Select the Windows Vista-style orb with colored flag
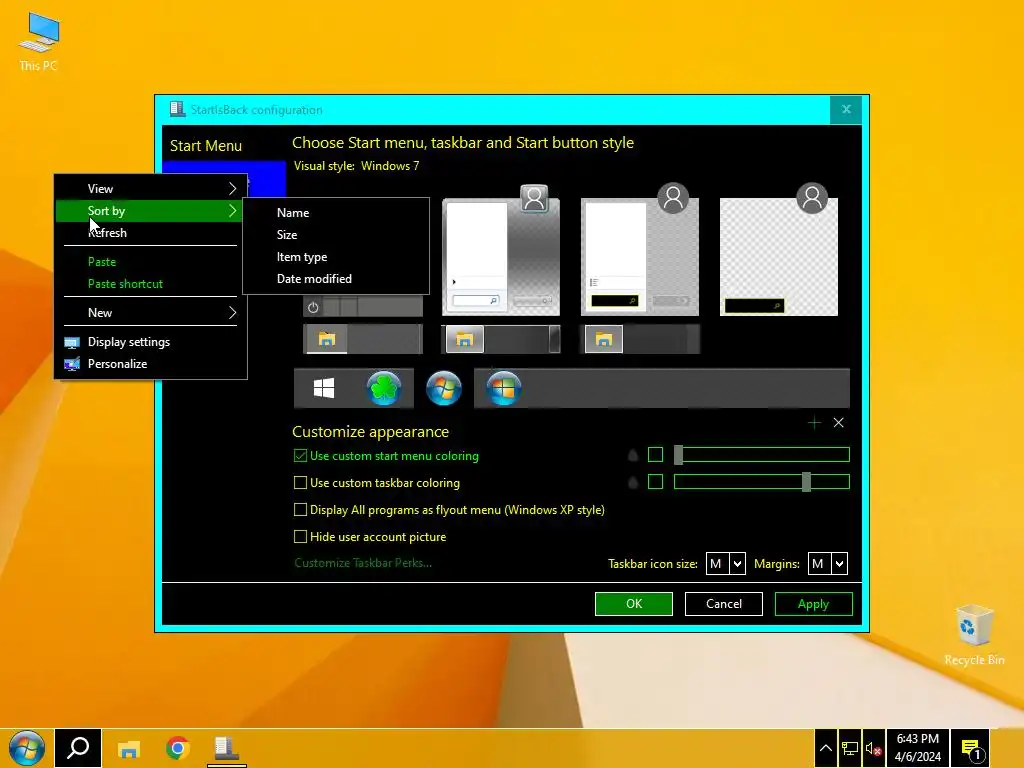The width and height of the screenshot is (1024, 768). click(x=504, y=388)
